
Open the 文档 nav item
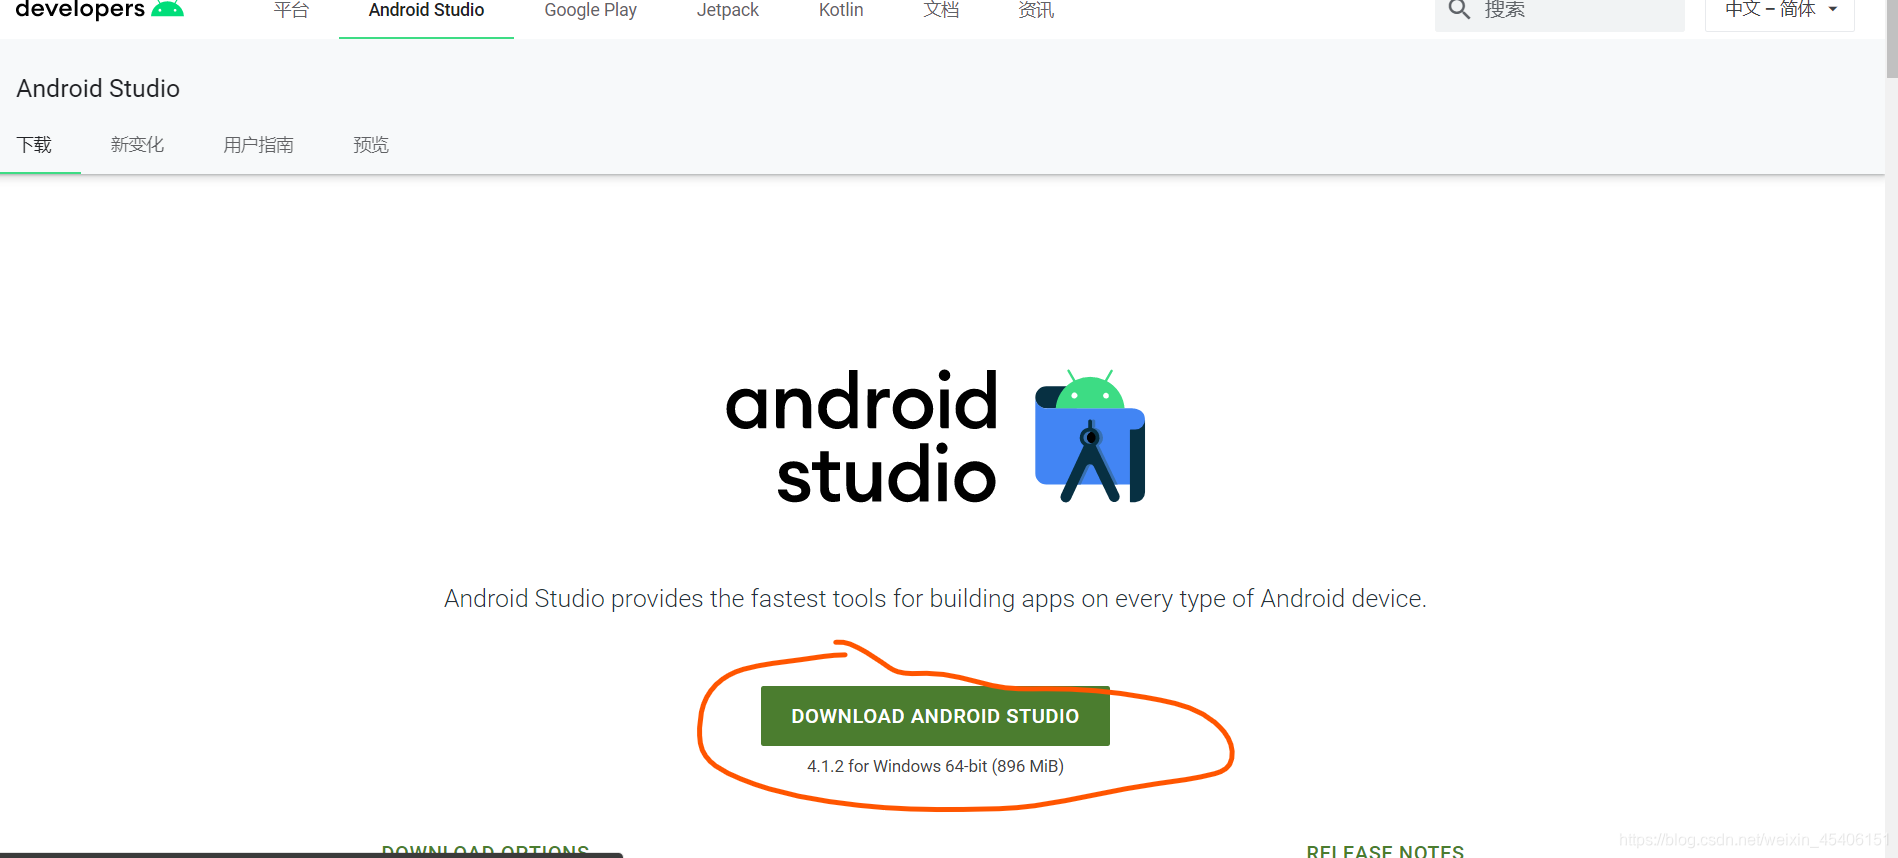click(941, 10)
